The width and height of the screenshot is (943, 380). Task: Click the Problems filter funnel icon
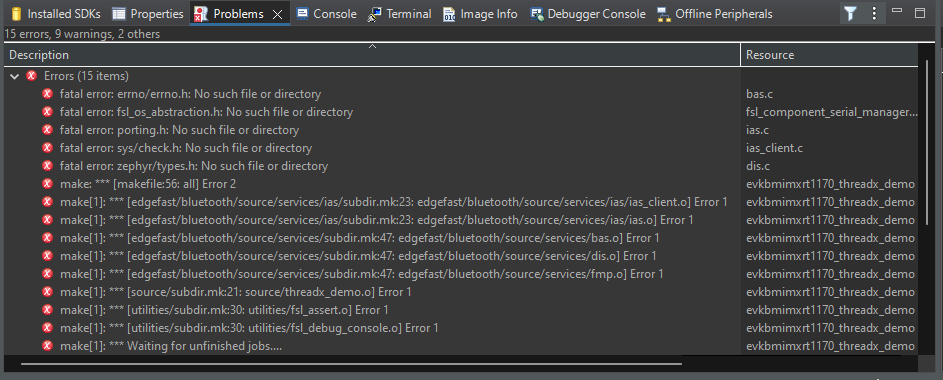(850, 13)
